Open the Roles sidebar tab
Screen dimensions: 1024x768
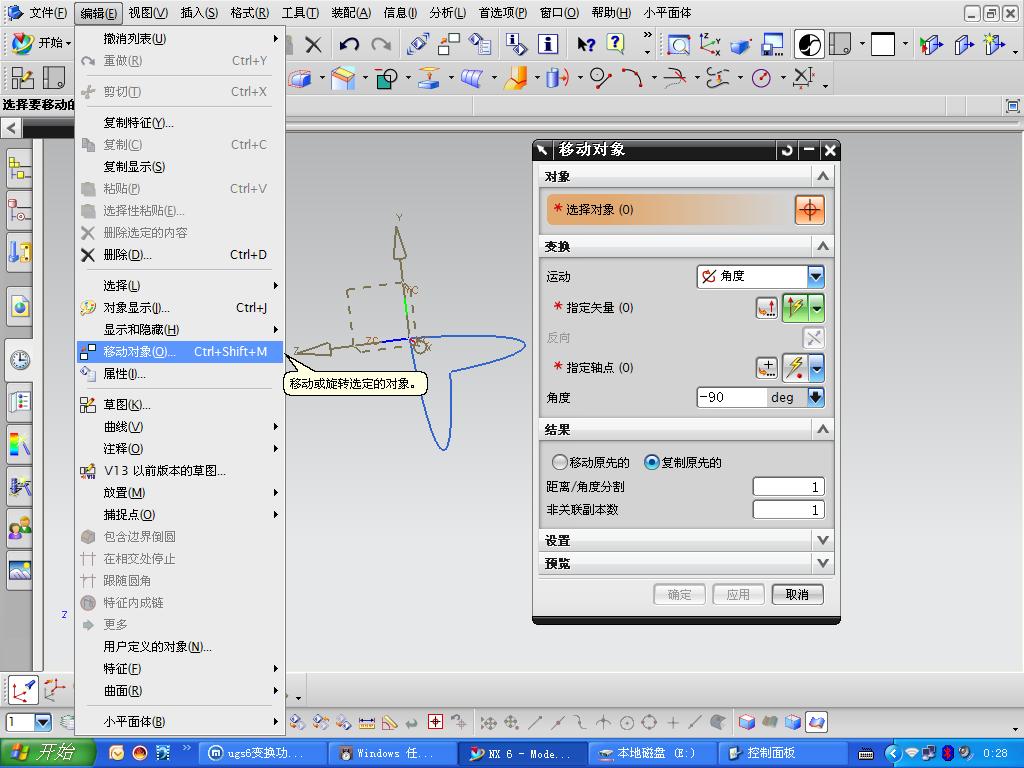(x=20, y=528)
